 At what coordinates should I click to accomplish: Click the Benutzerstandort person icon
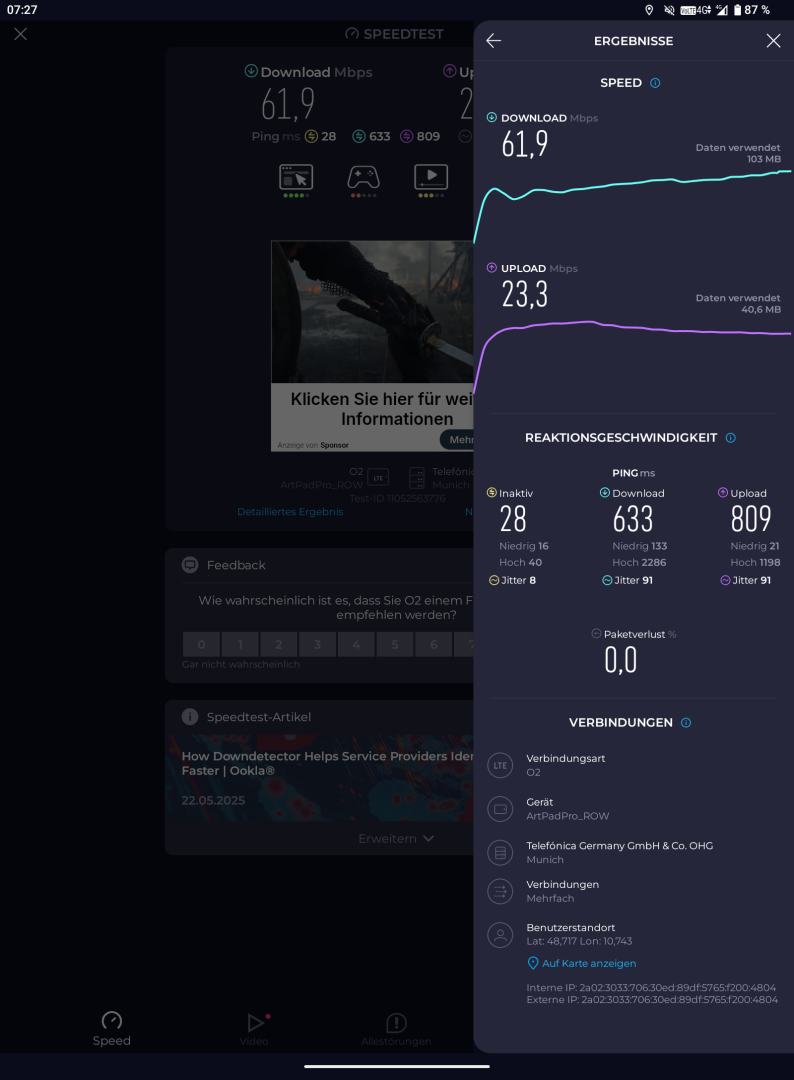click(x=500, y=935)
